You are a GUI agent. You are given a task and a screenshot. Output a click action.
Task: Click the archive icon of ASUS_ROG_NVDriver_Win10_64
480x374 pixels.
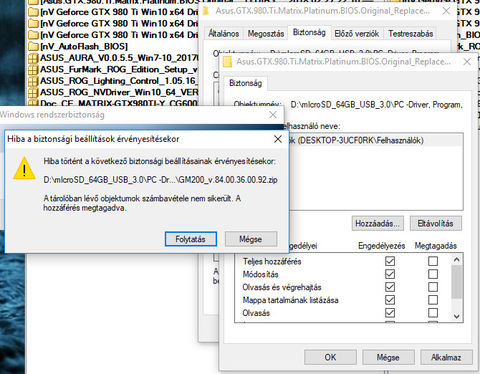click(x=33, y=92)
